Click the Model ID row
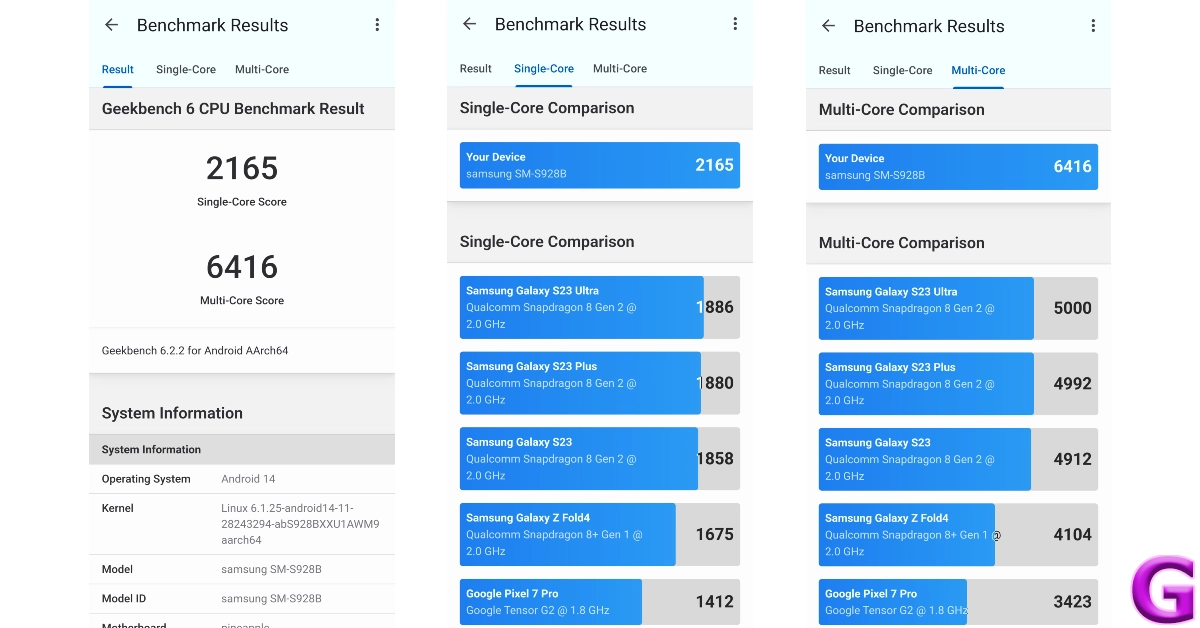Screen dimensions: 1200x628 click(x=242, y=598)
